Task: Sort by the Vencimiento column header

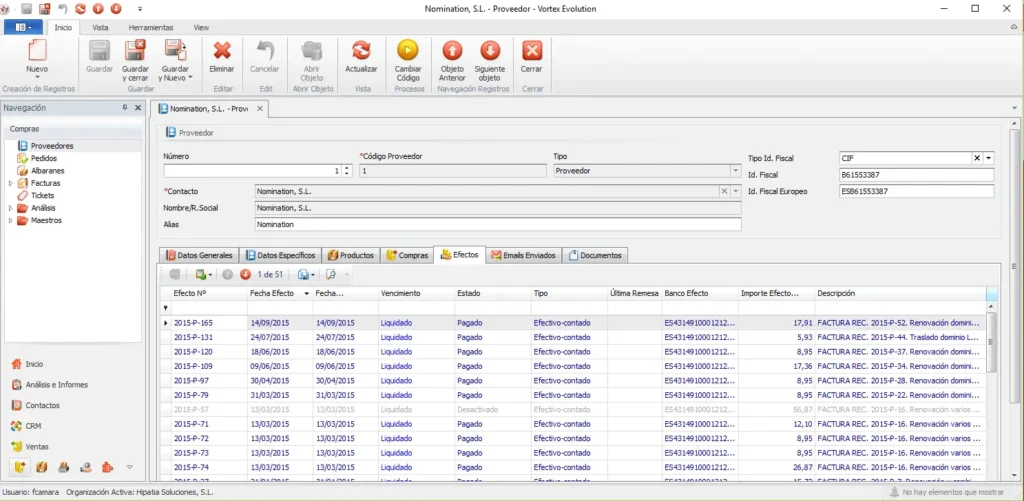Action: [416, 294]
